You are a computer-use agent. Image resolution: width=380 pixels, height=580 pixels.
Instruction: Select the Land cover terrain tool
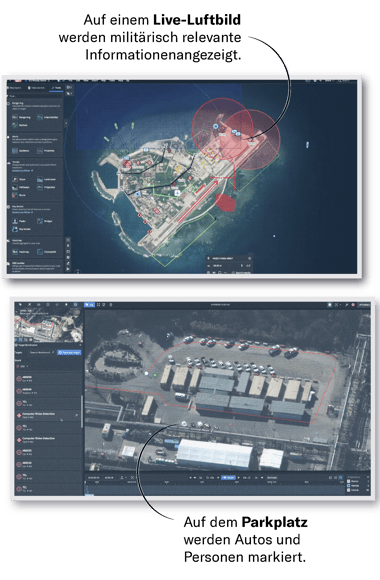point(46,179)
